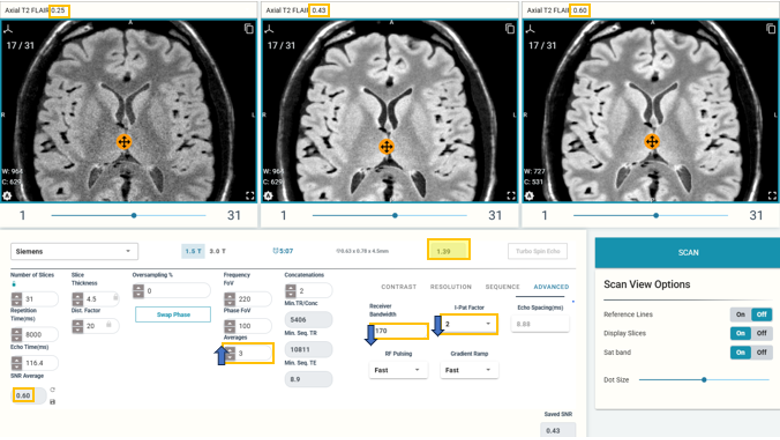Click the Swap Phase button
Viewport: 780px width, 440px height.
(172, 314)
